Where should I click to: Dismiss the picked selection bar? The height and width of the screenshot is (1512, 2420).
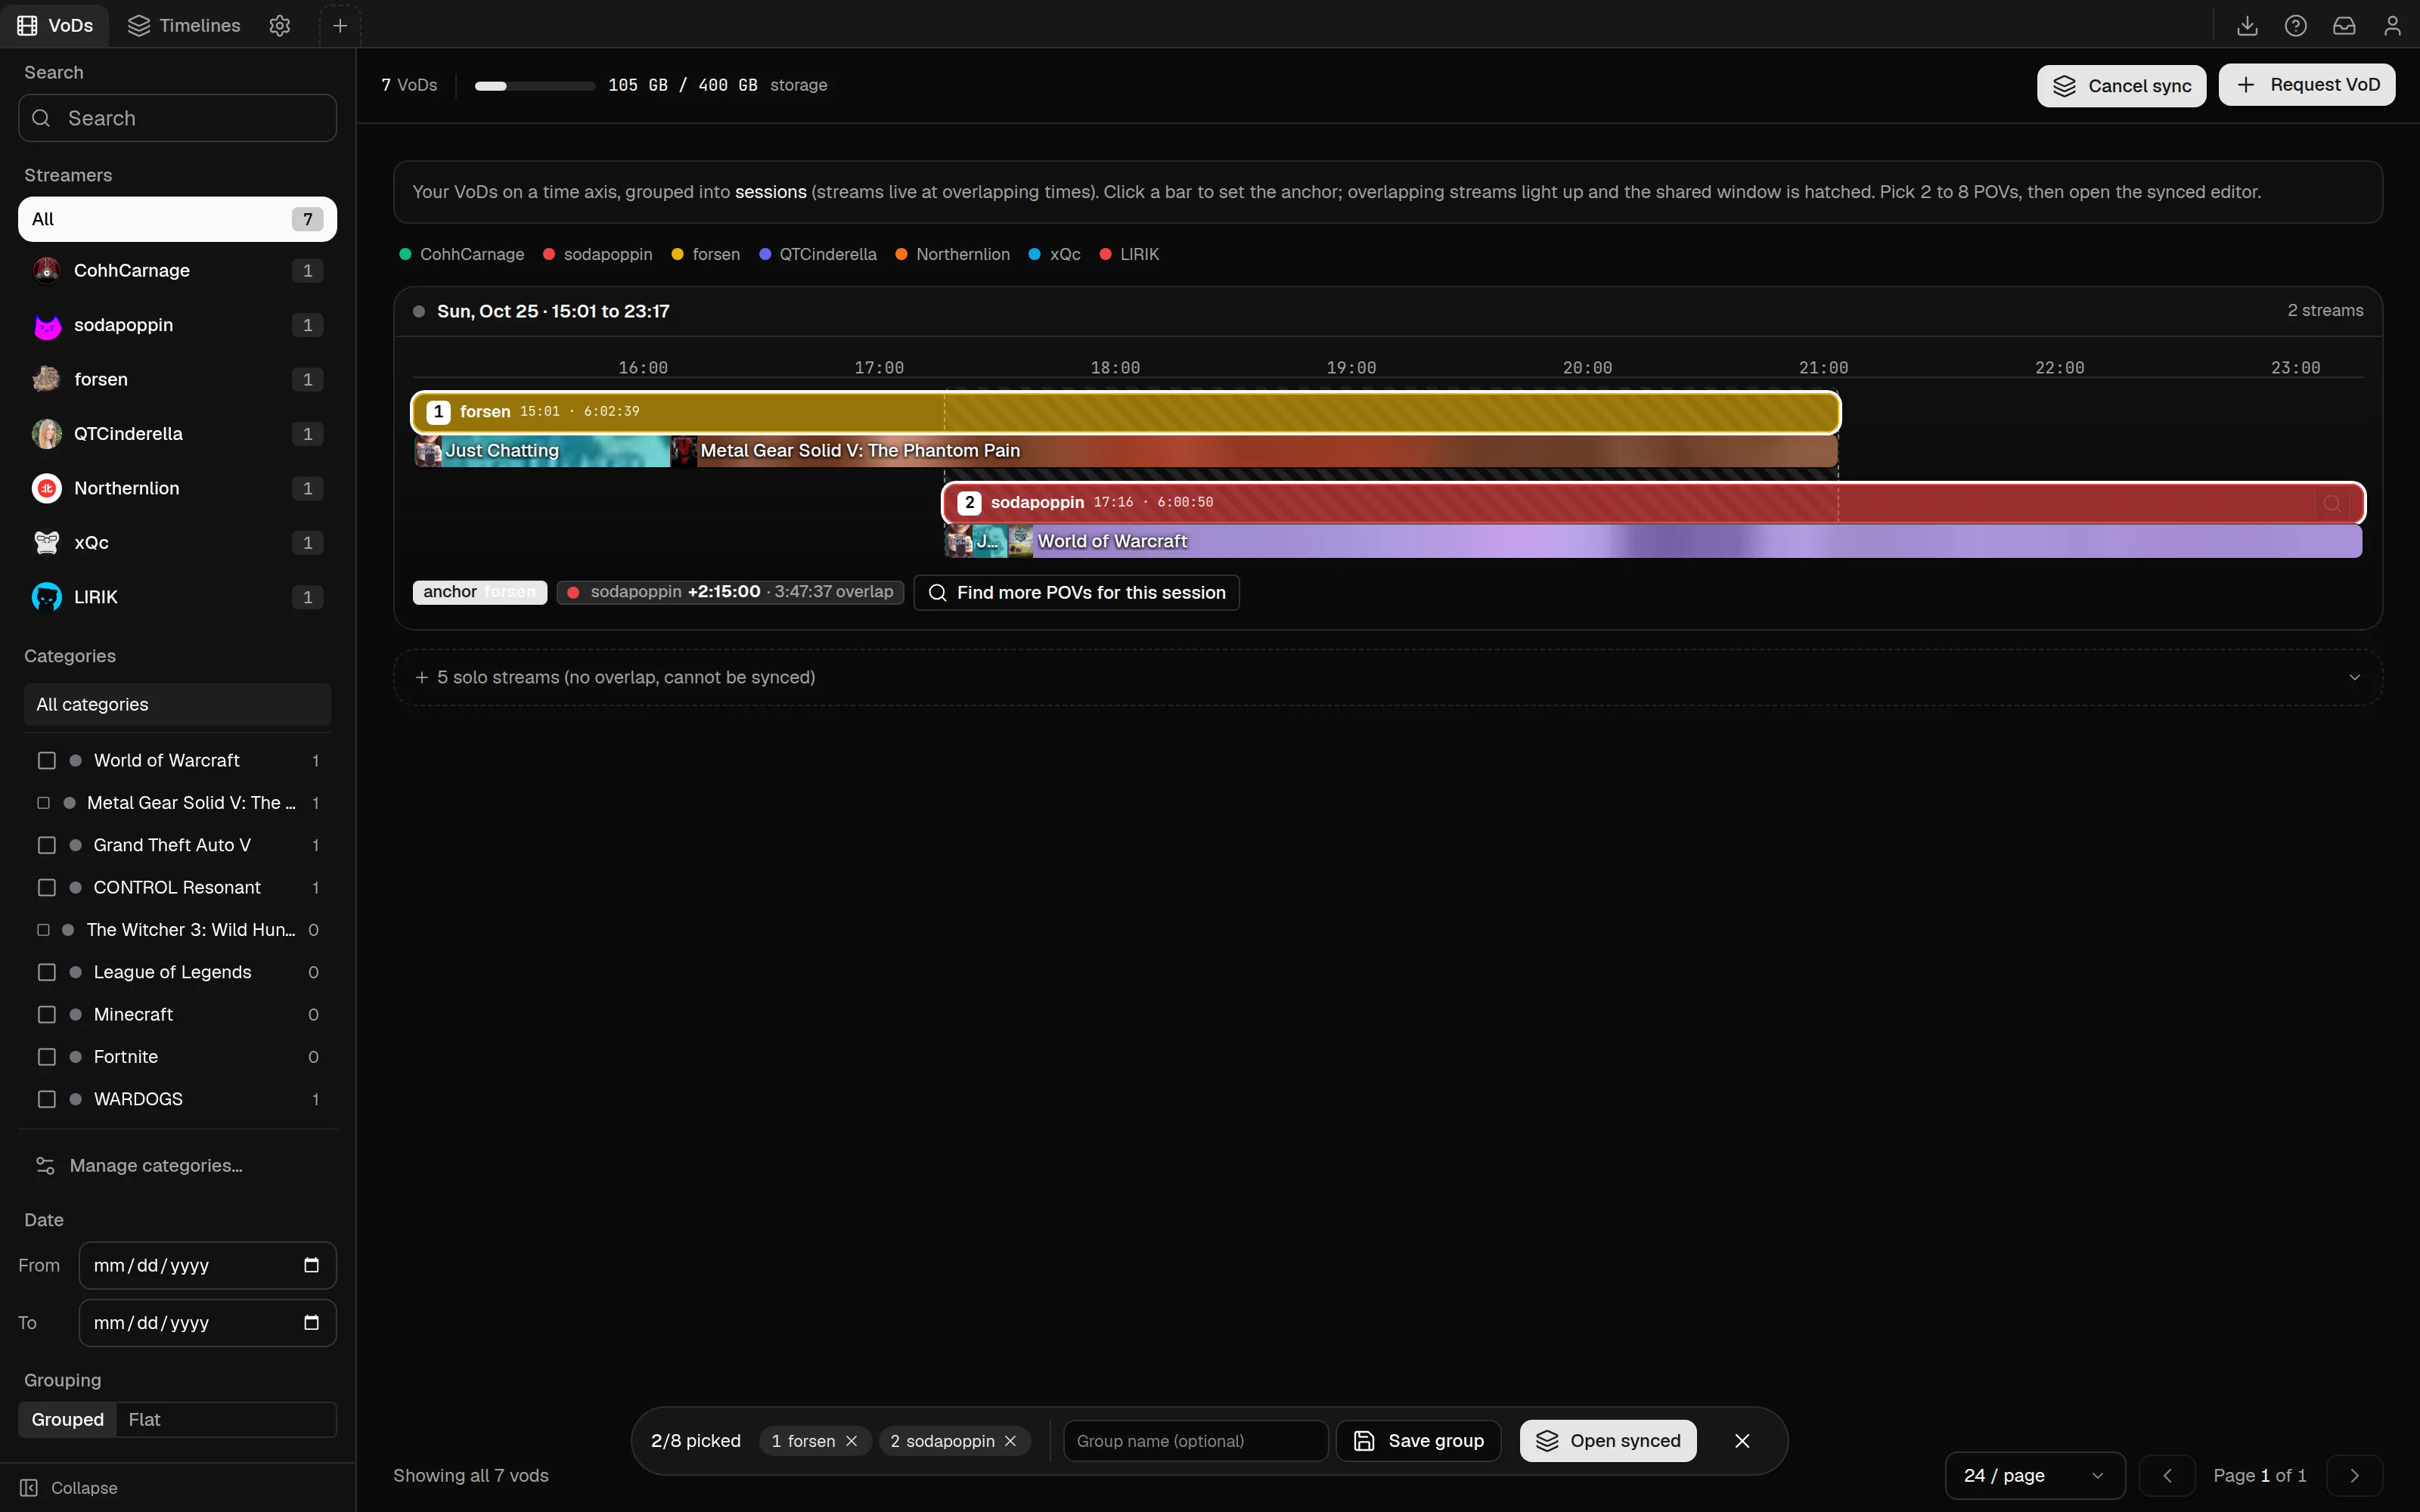(x=1742, y=1441)
